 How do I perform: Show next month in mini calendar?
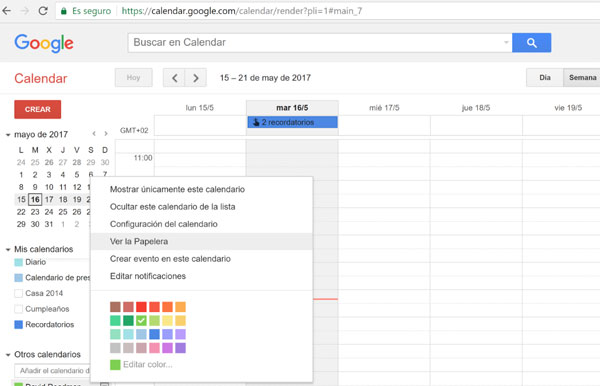click(x=106, y=134)
